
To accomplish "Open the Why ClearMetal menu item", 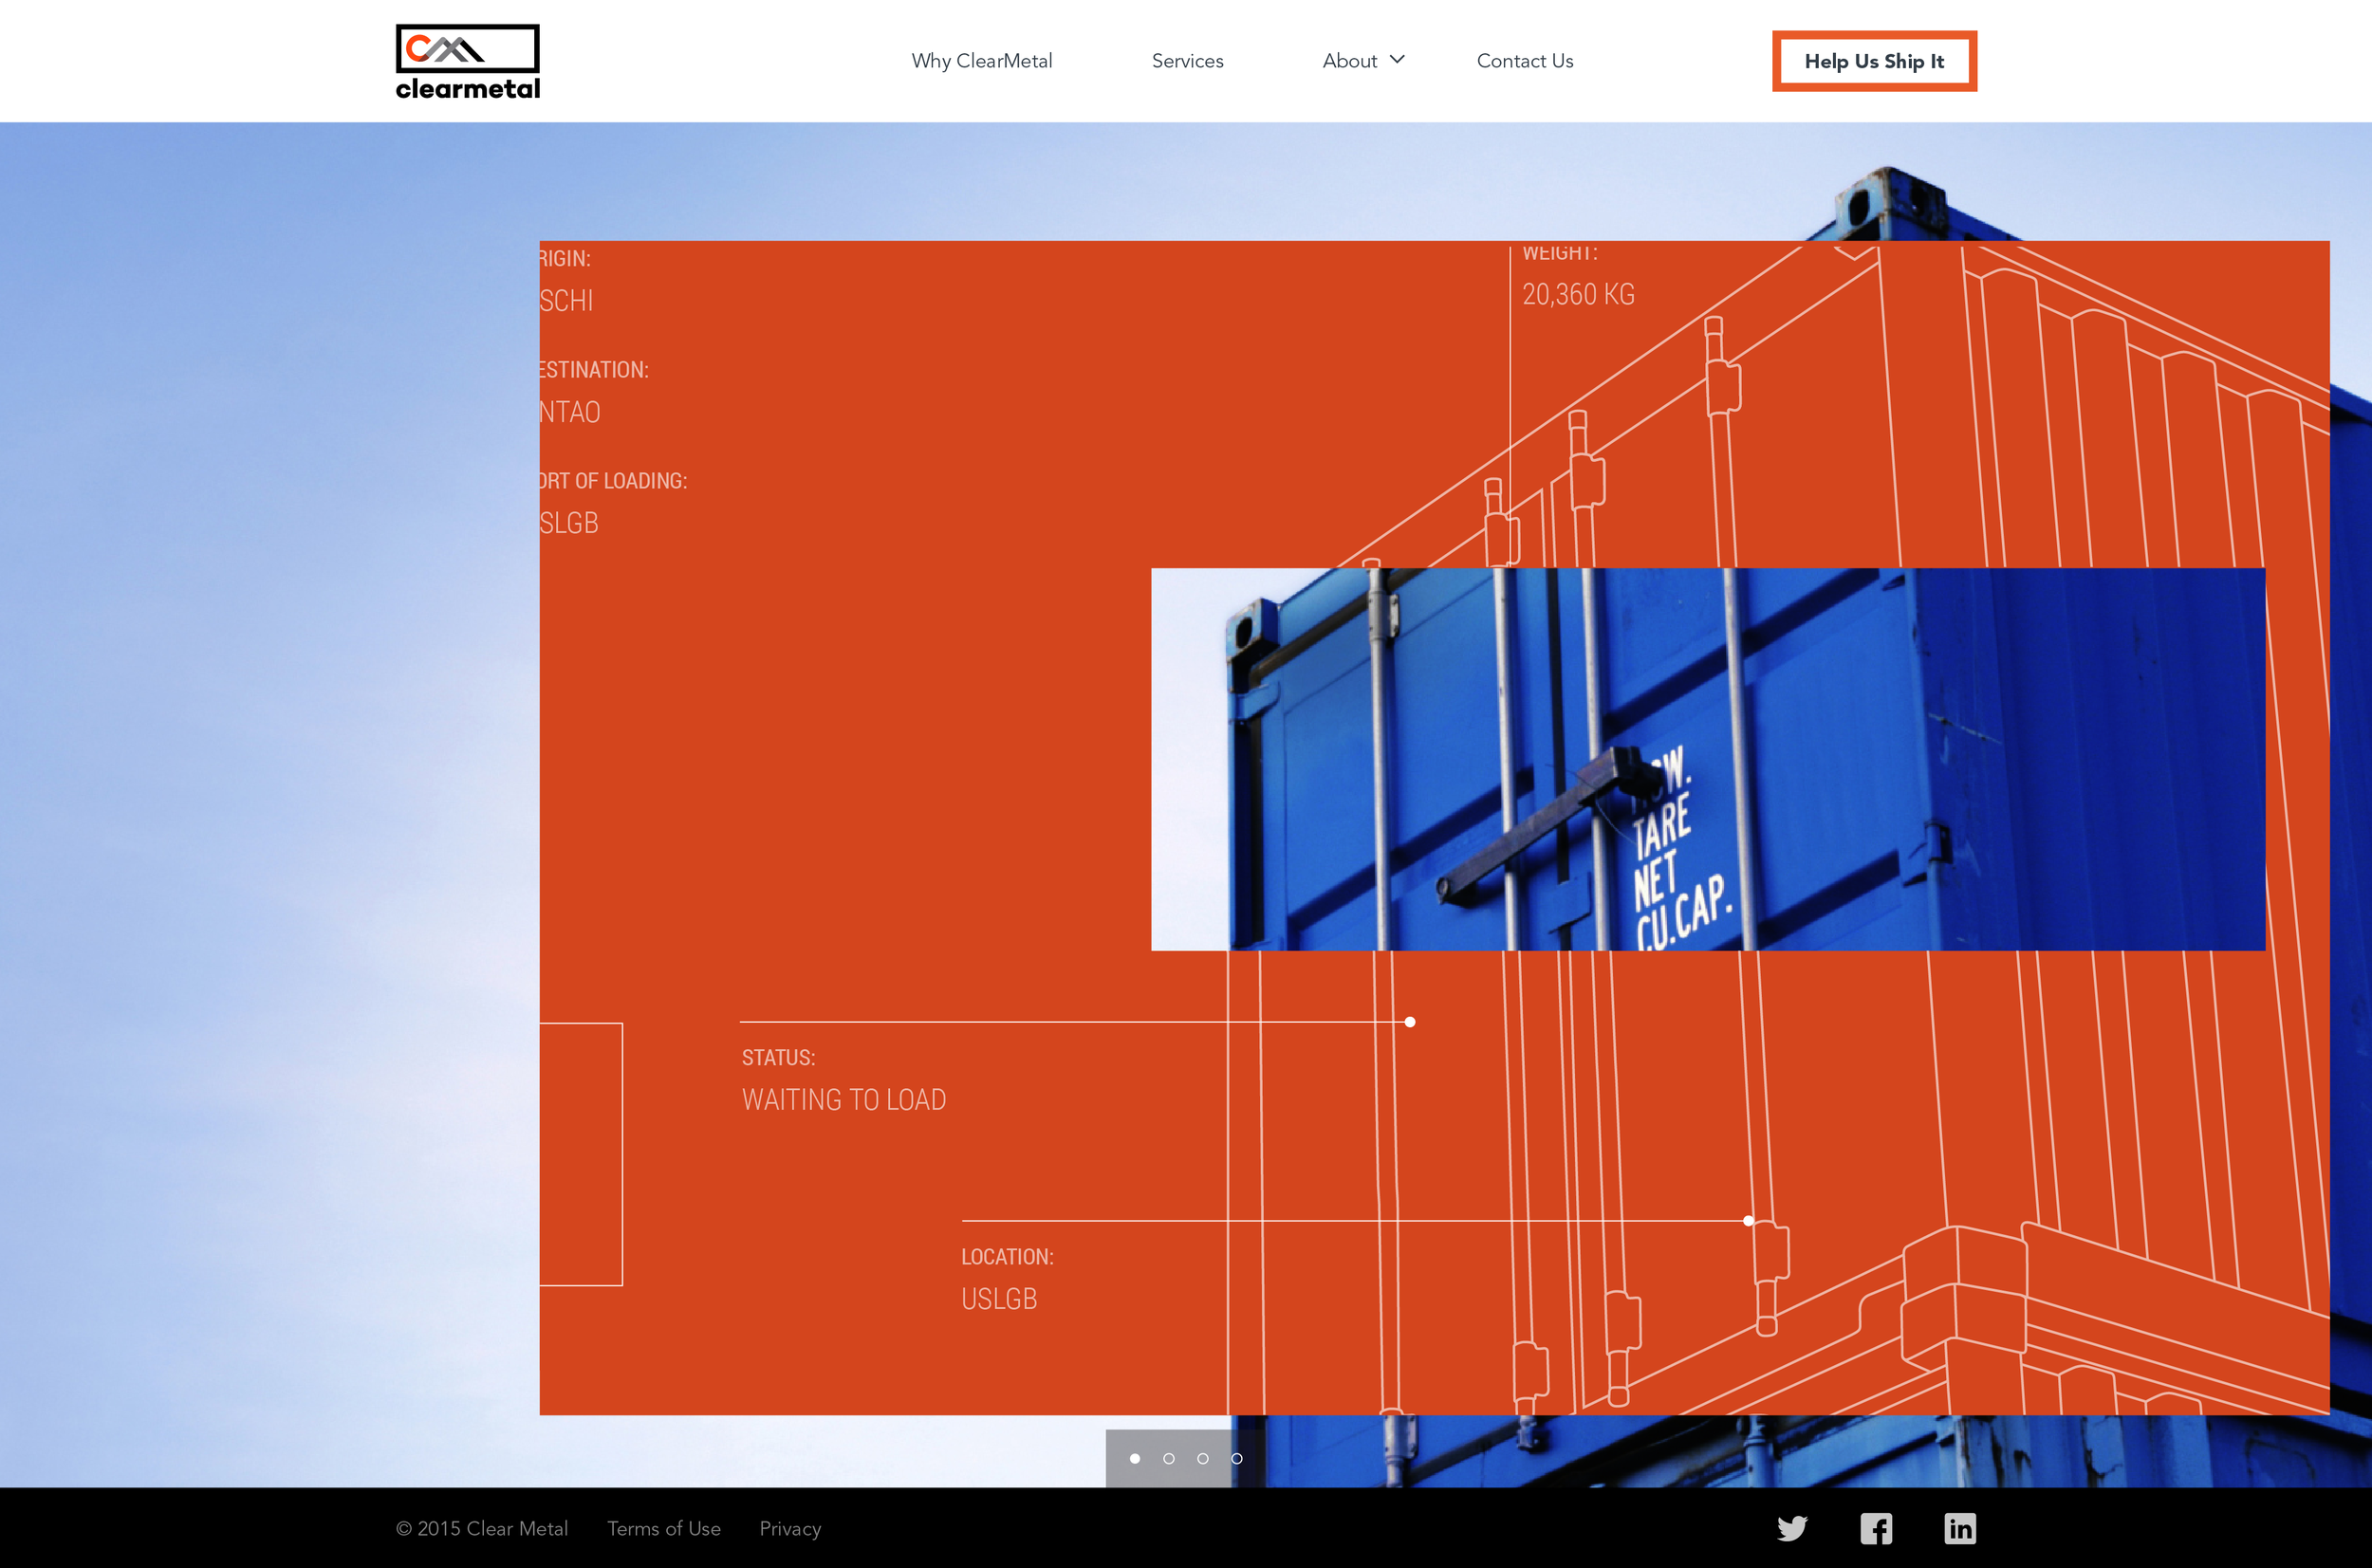I will click(x=982, y=61).
